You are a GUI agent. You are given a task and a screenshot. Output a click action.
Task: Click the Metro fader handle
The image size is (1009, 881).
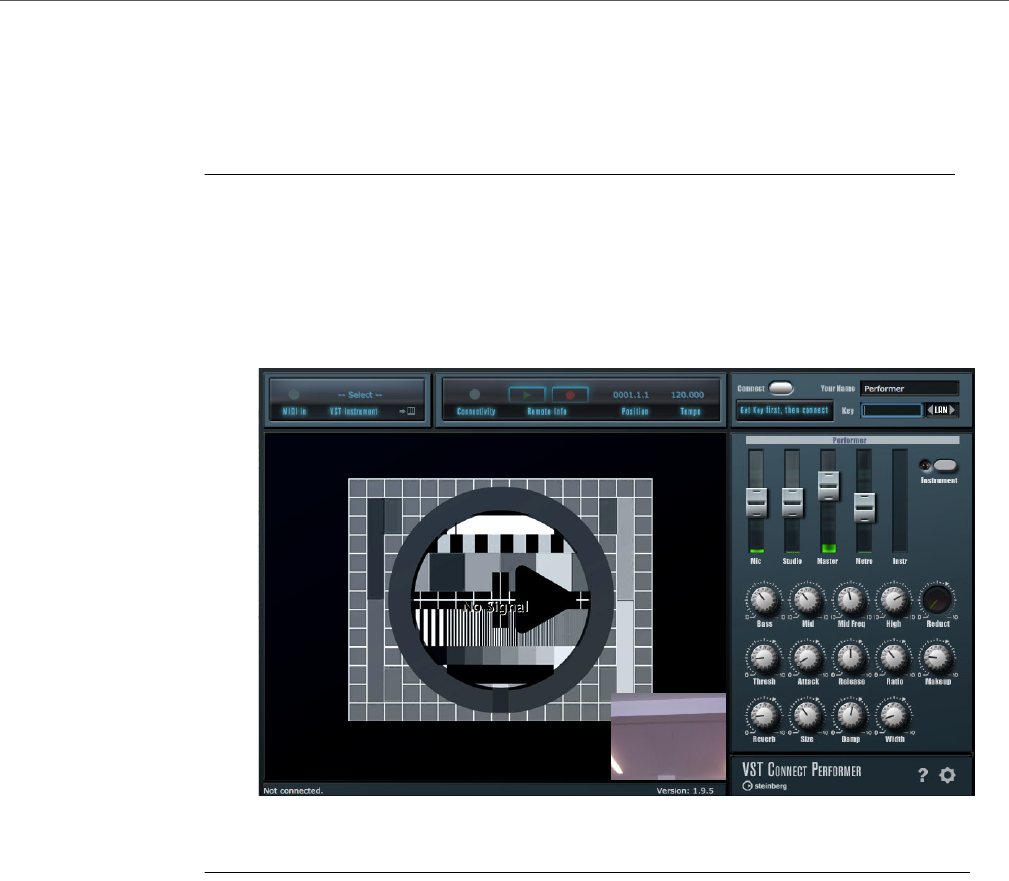point(864,508)
